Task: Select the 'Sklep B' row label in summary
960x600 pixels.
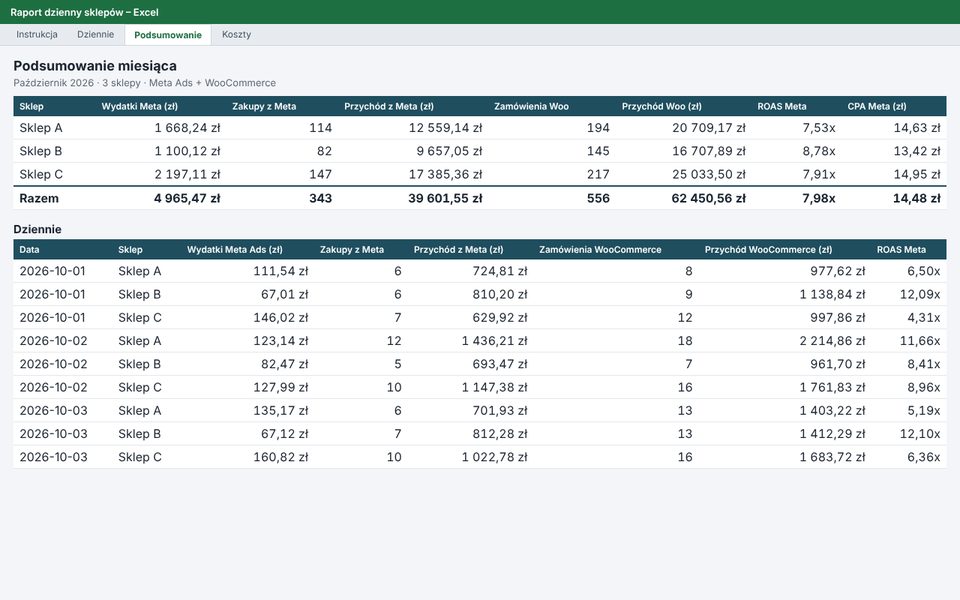Action: pyautogui.click(x=40, y=151)
